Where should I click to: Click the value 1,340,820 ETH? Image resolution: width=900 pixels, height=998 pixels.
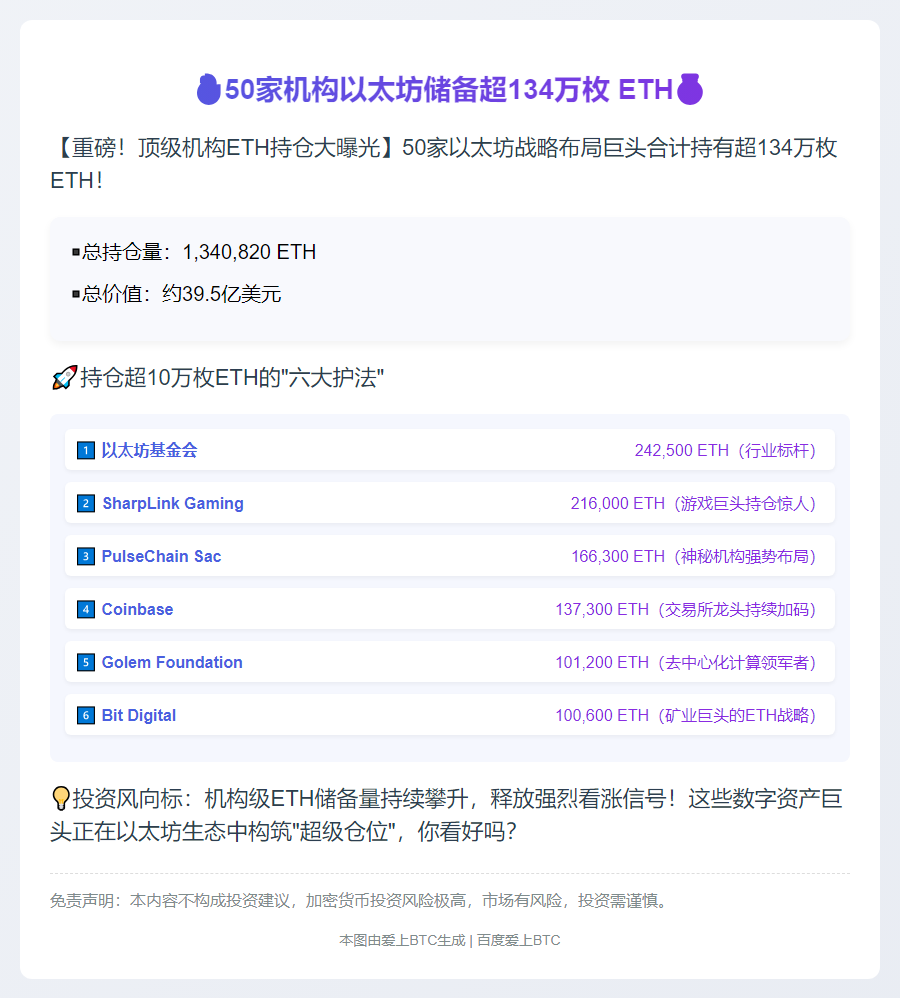tap(249, 252)
